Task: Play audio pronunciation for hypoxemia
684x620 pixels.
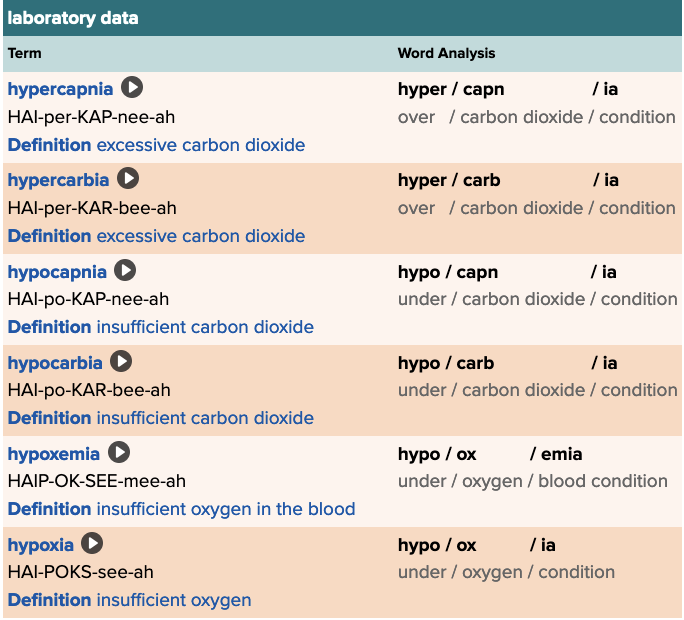Action: click(x=119, y=452)
